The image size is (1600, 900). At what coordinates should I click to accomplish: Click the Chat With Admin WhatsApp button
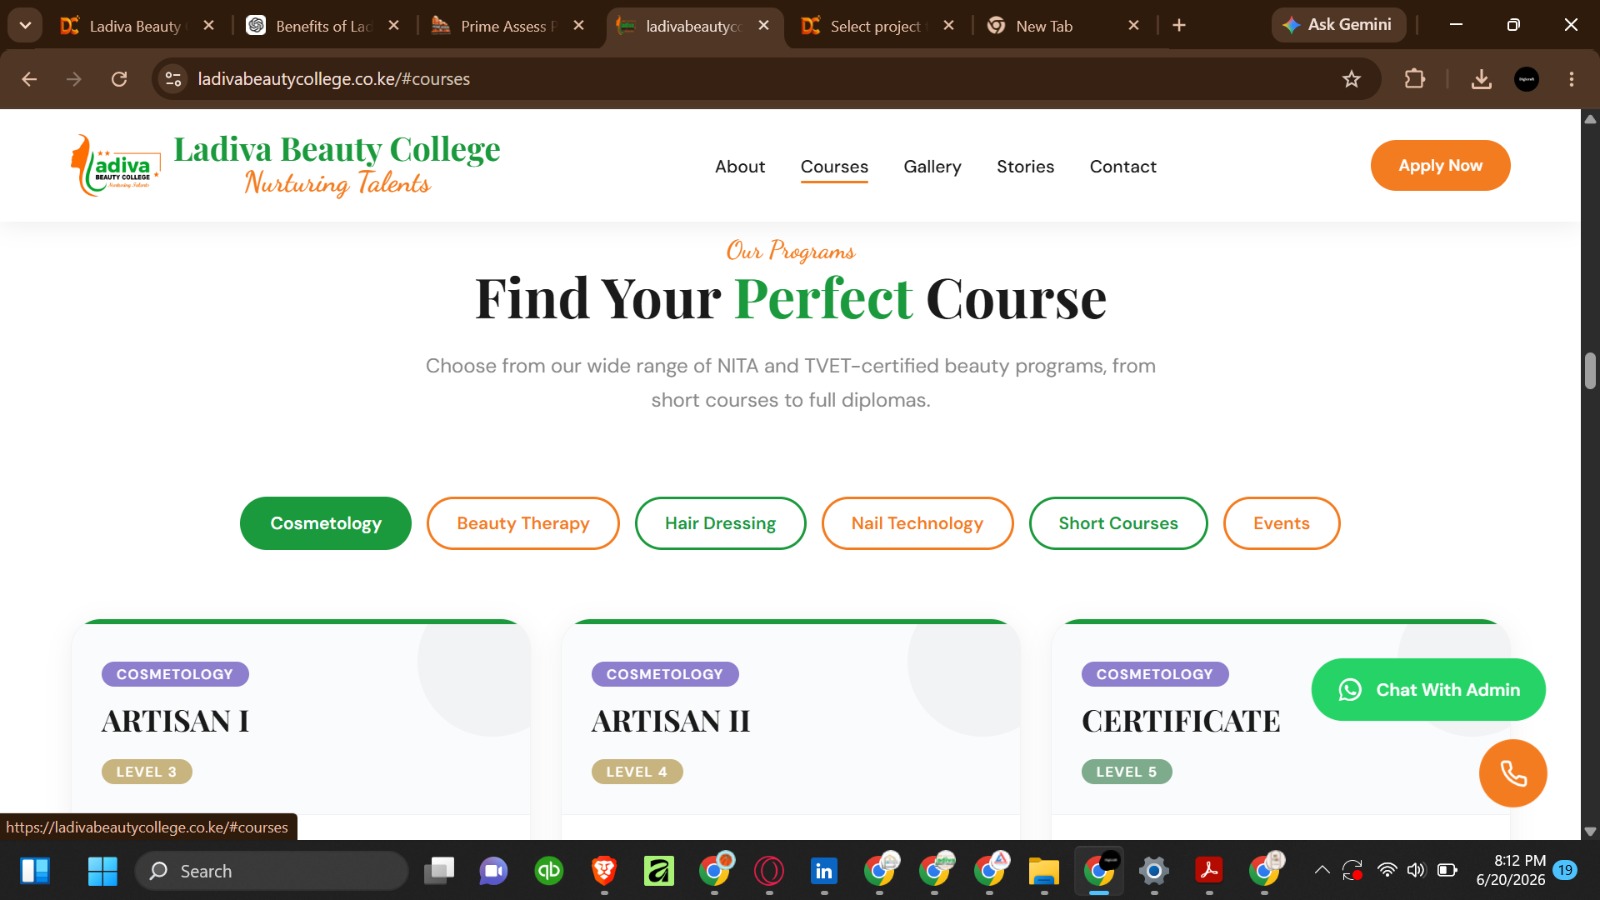pyautogui.click(x=1428, y=689)
